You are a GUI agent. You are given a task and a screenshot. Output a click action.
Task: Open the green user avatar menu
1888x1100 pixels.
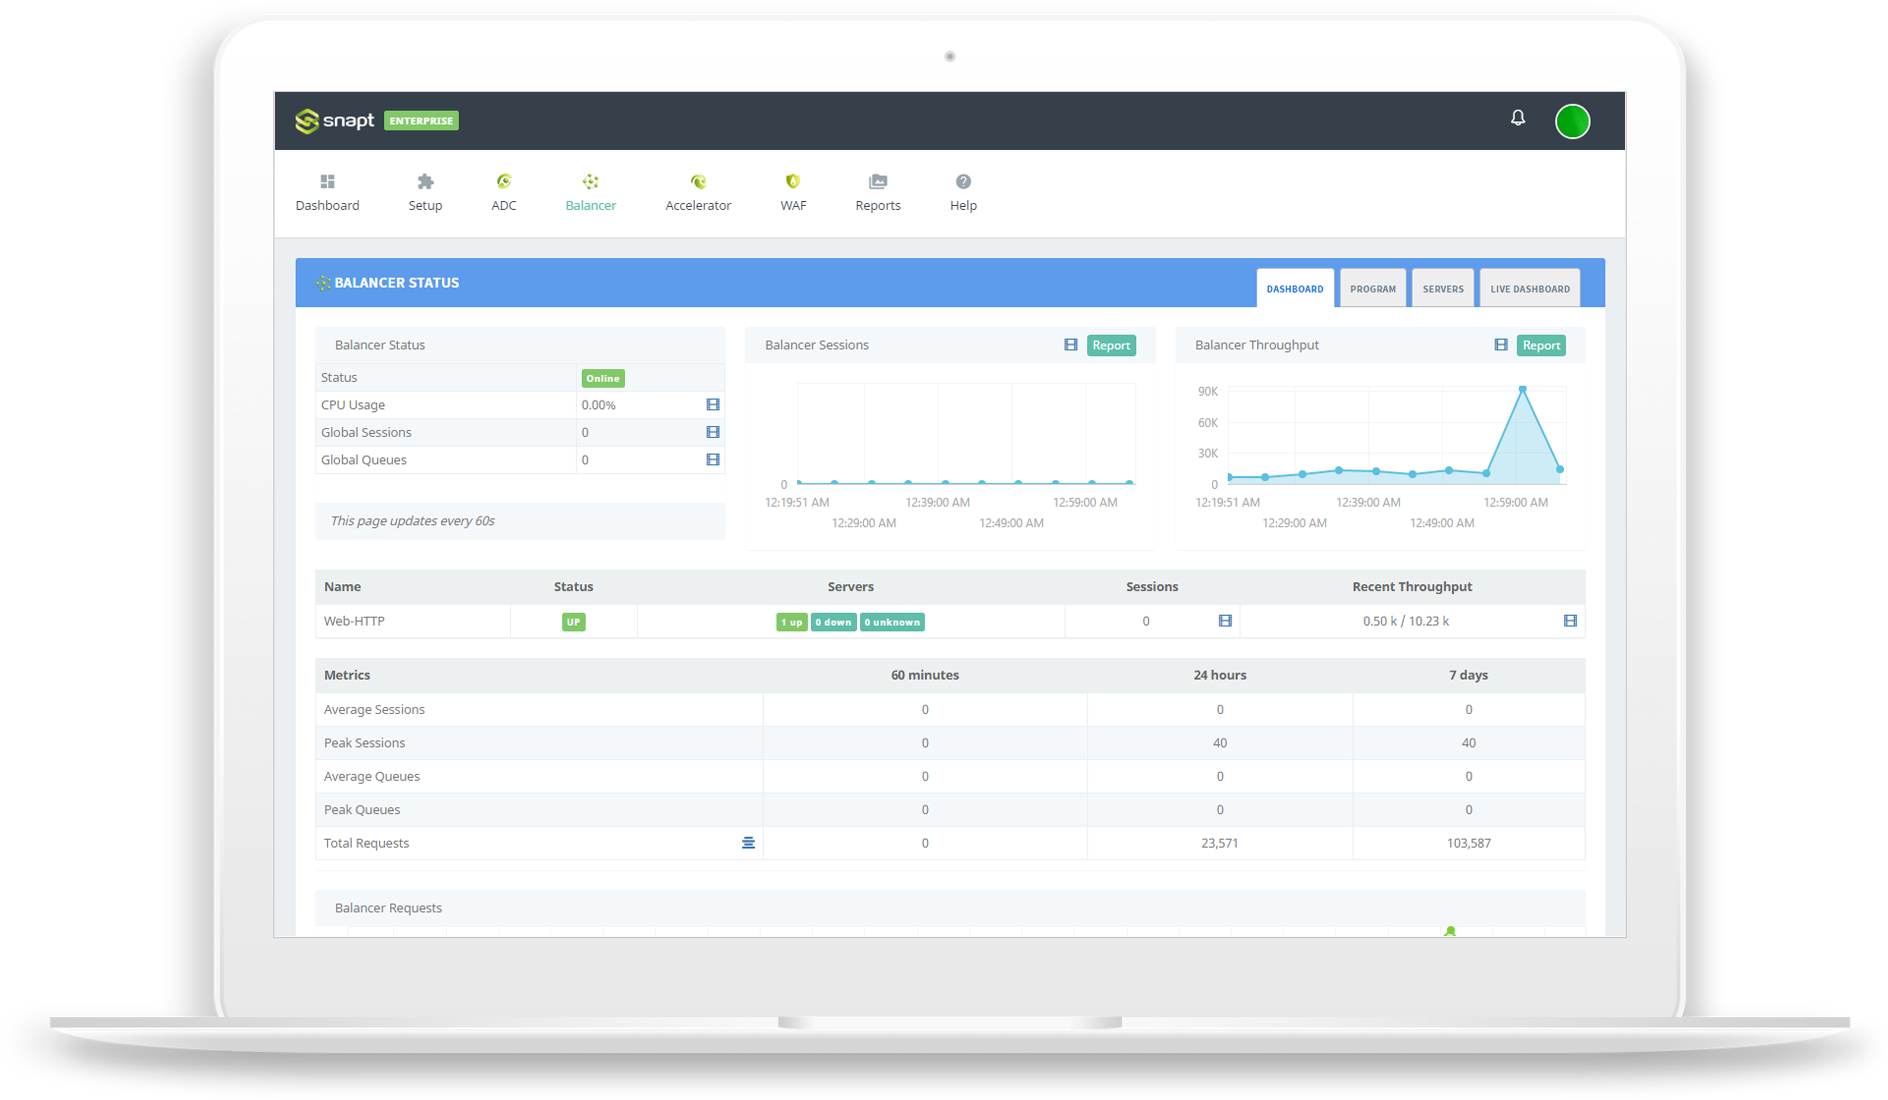pyautogui.click(x=1572, y=121)
